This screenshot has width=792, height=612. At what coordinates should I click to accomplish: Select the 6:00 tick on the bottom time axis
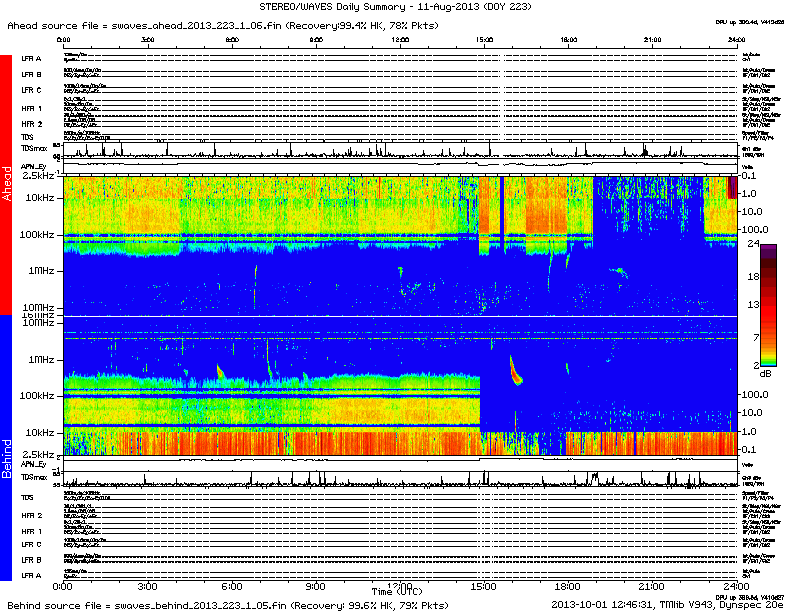pos(231,586)
